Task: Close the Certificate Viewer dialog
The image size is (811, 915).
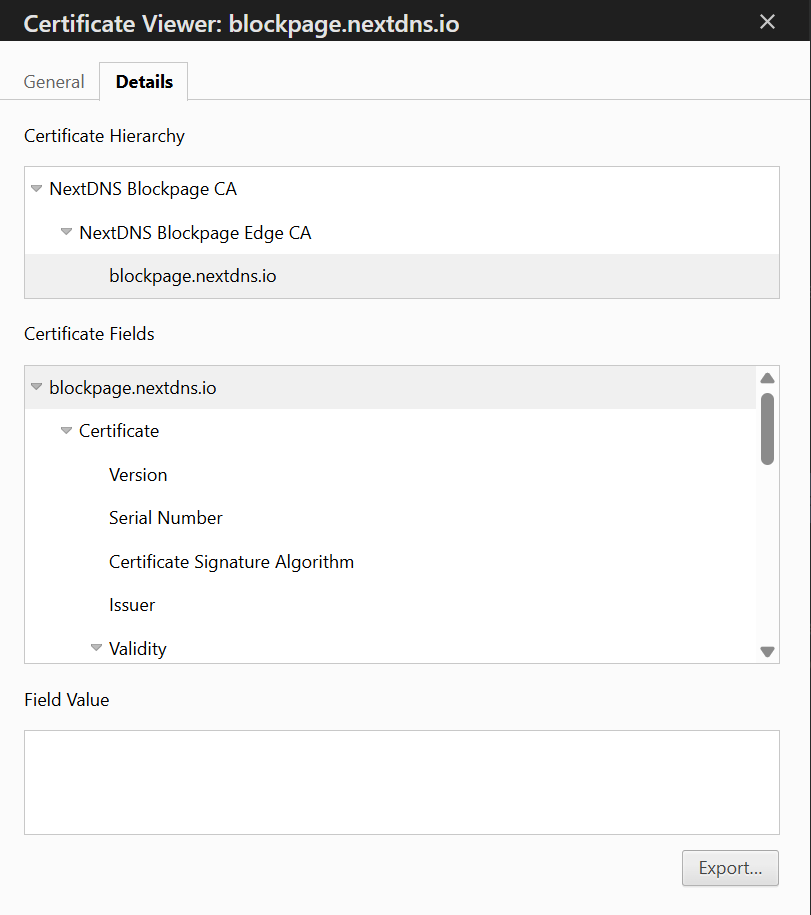Action: pyautogui.click(x=767, y=22)
